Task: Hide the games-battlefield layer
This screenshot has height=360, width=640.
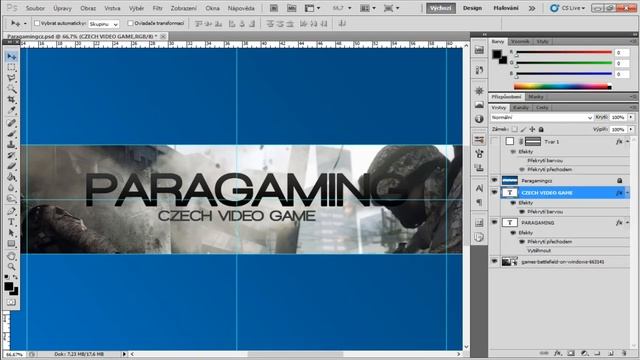Action: [495, 261]
